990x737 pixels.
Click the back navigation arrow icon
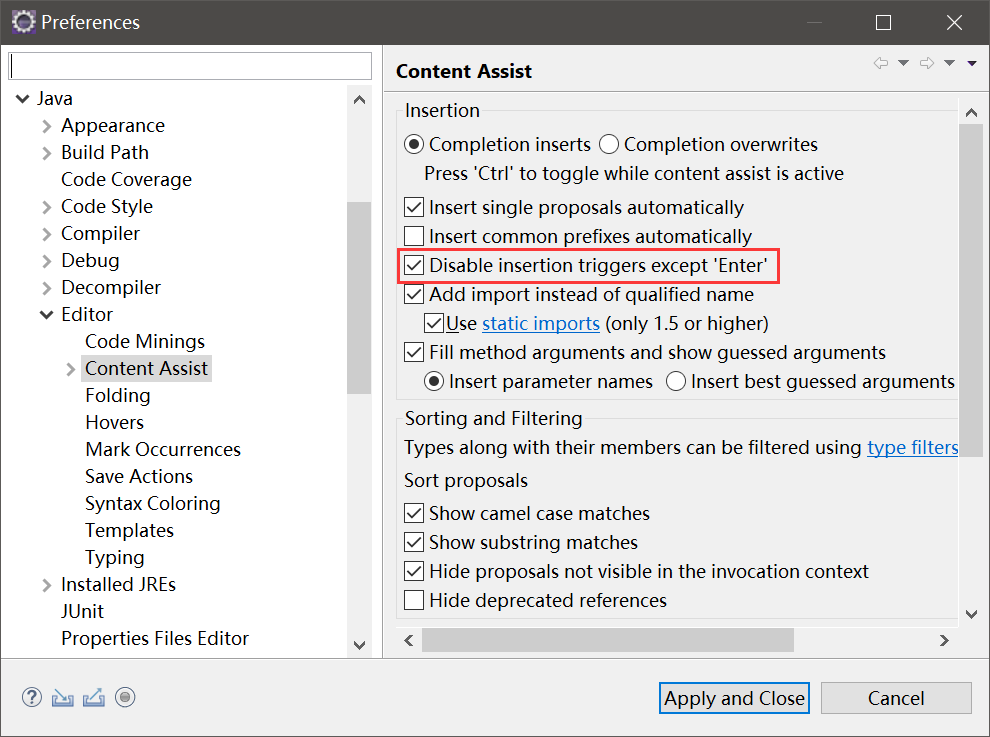click(x=881, y=63)
